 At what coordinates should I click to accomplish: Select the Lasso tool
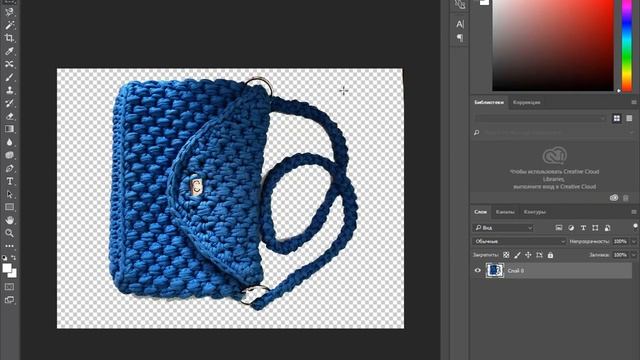(9, 12)
